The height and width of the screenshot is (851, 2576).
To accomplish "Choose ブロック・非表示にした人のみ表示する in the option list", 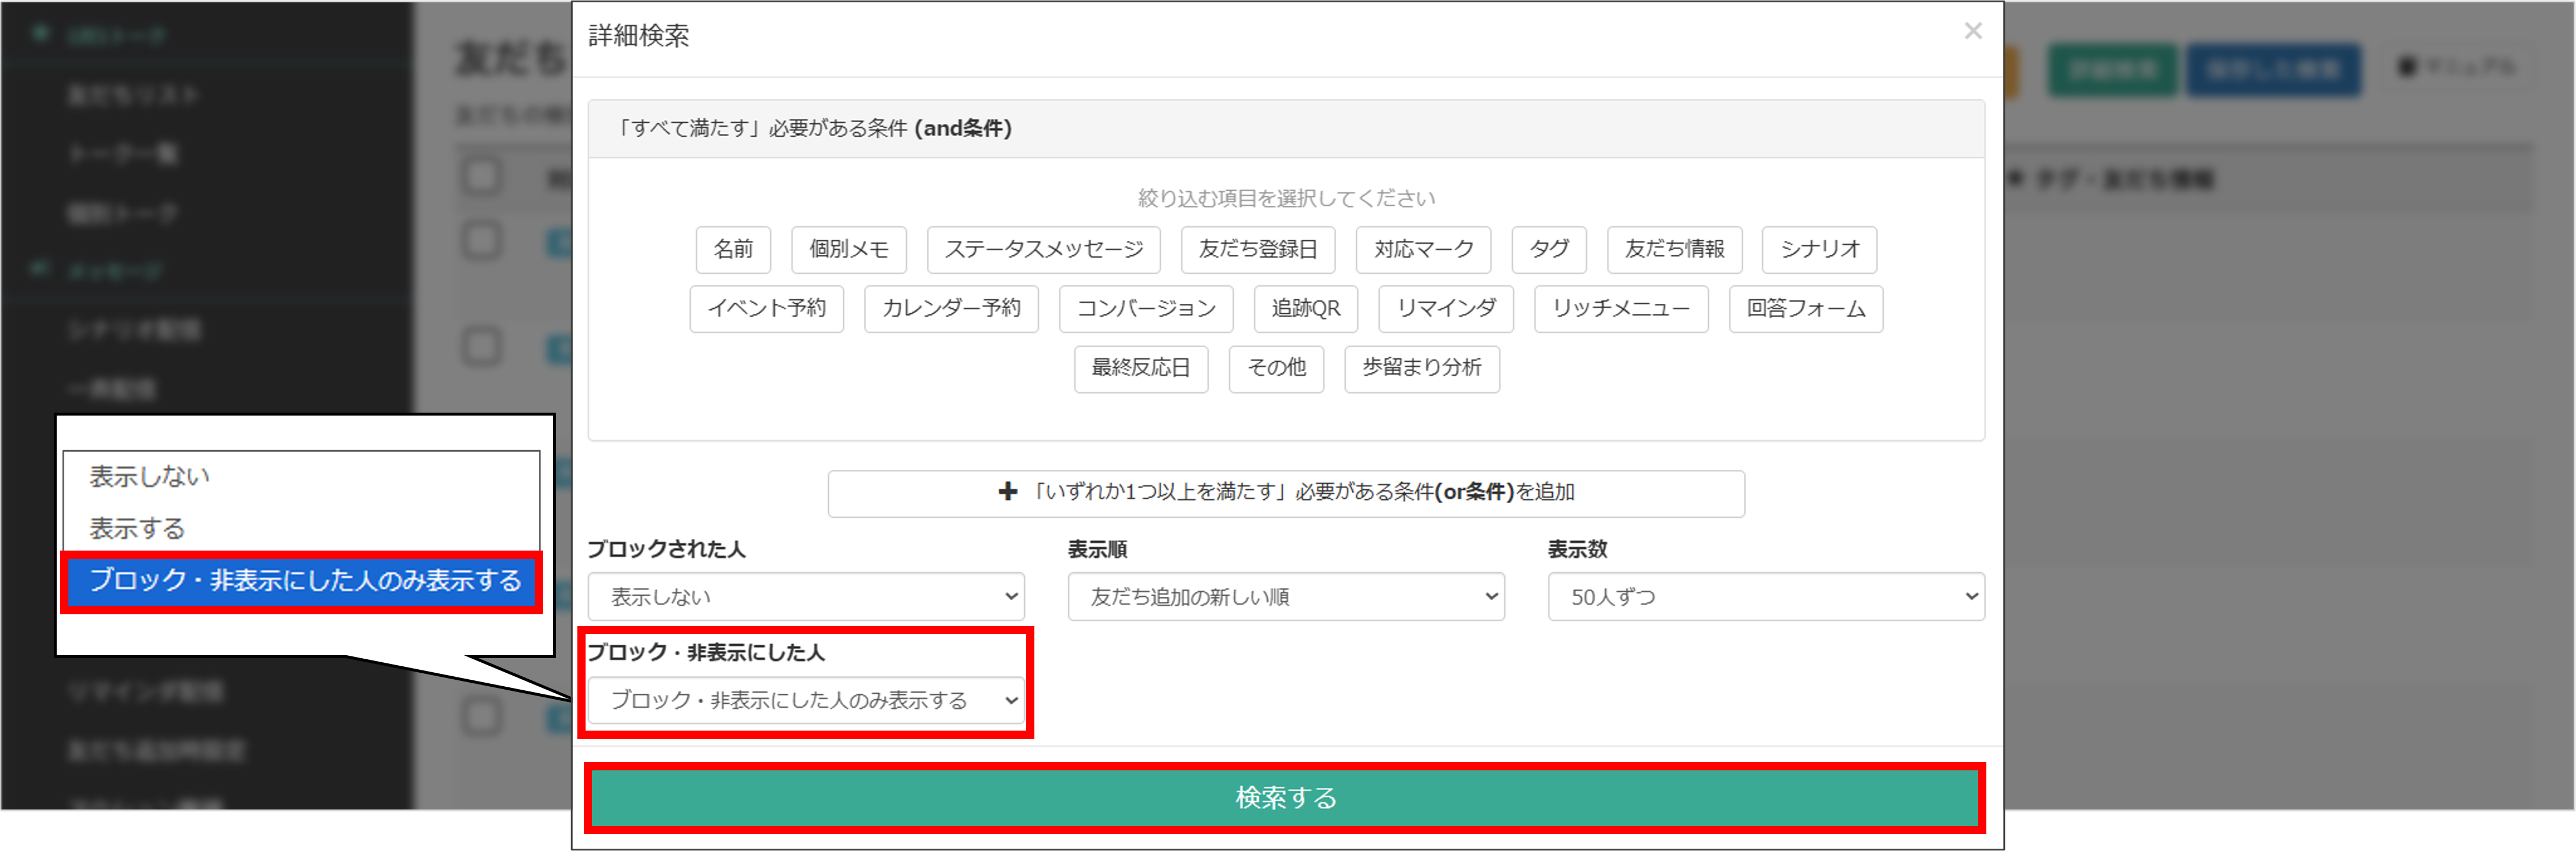I will [x=302, y=581].
